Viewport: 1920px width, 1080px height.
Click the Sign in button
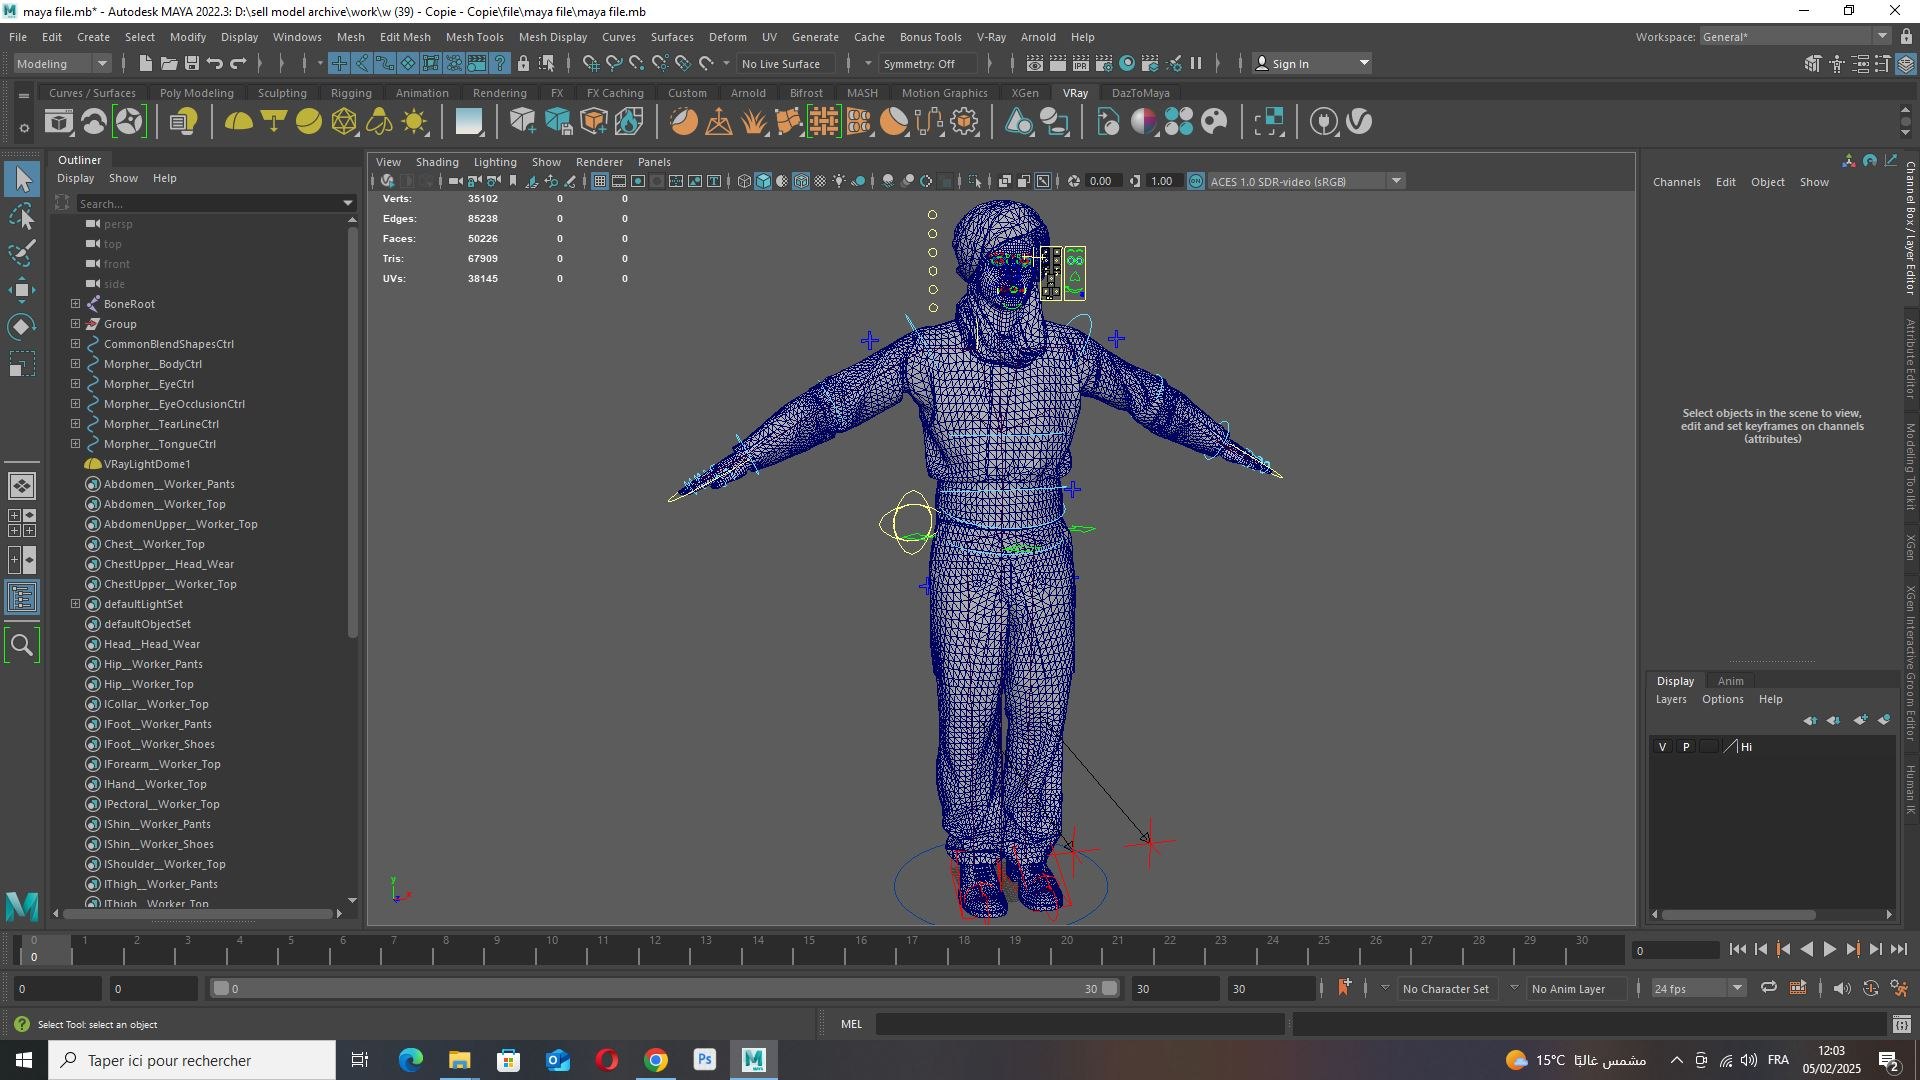(1312, 63)
